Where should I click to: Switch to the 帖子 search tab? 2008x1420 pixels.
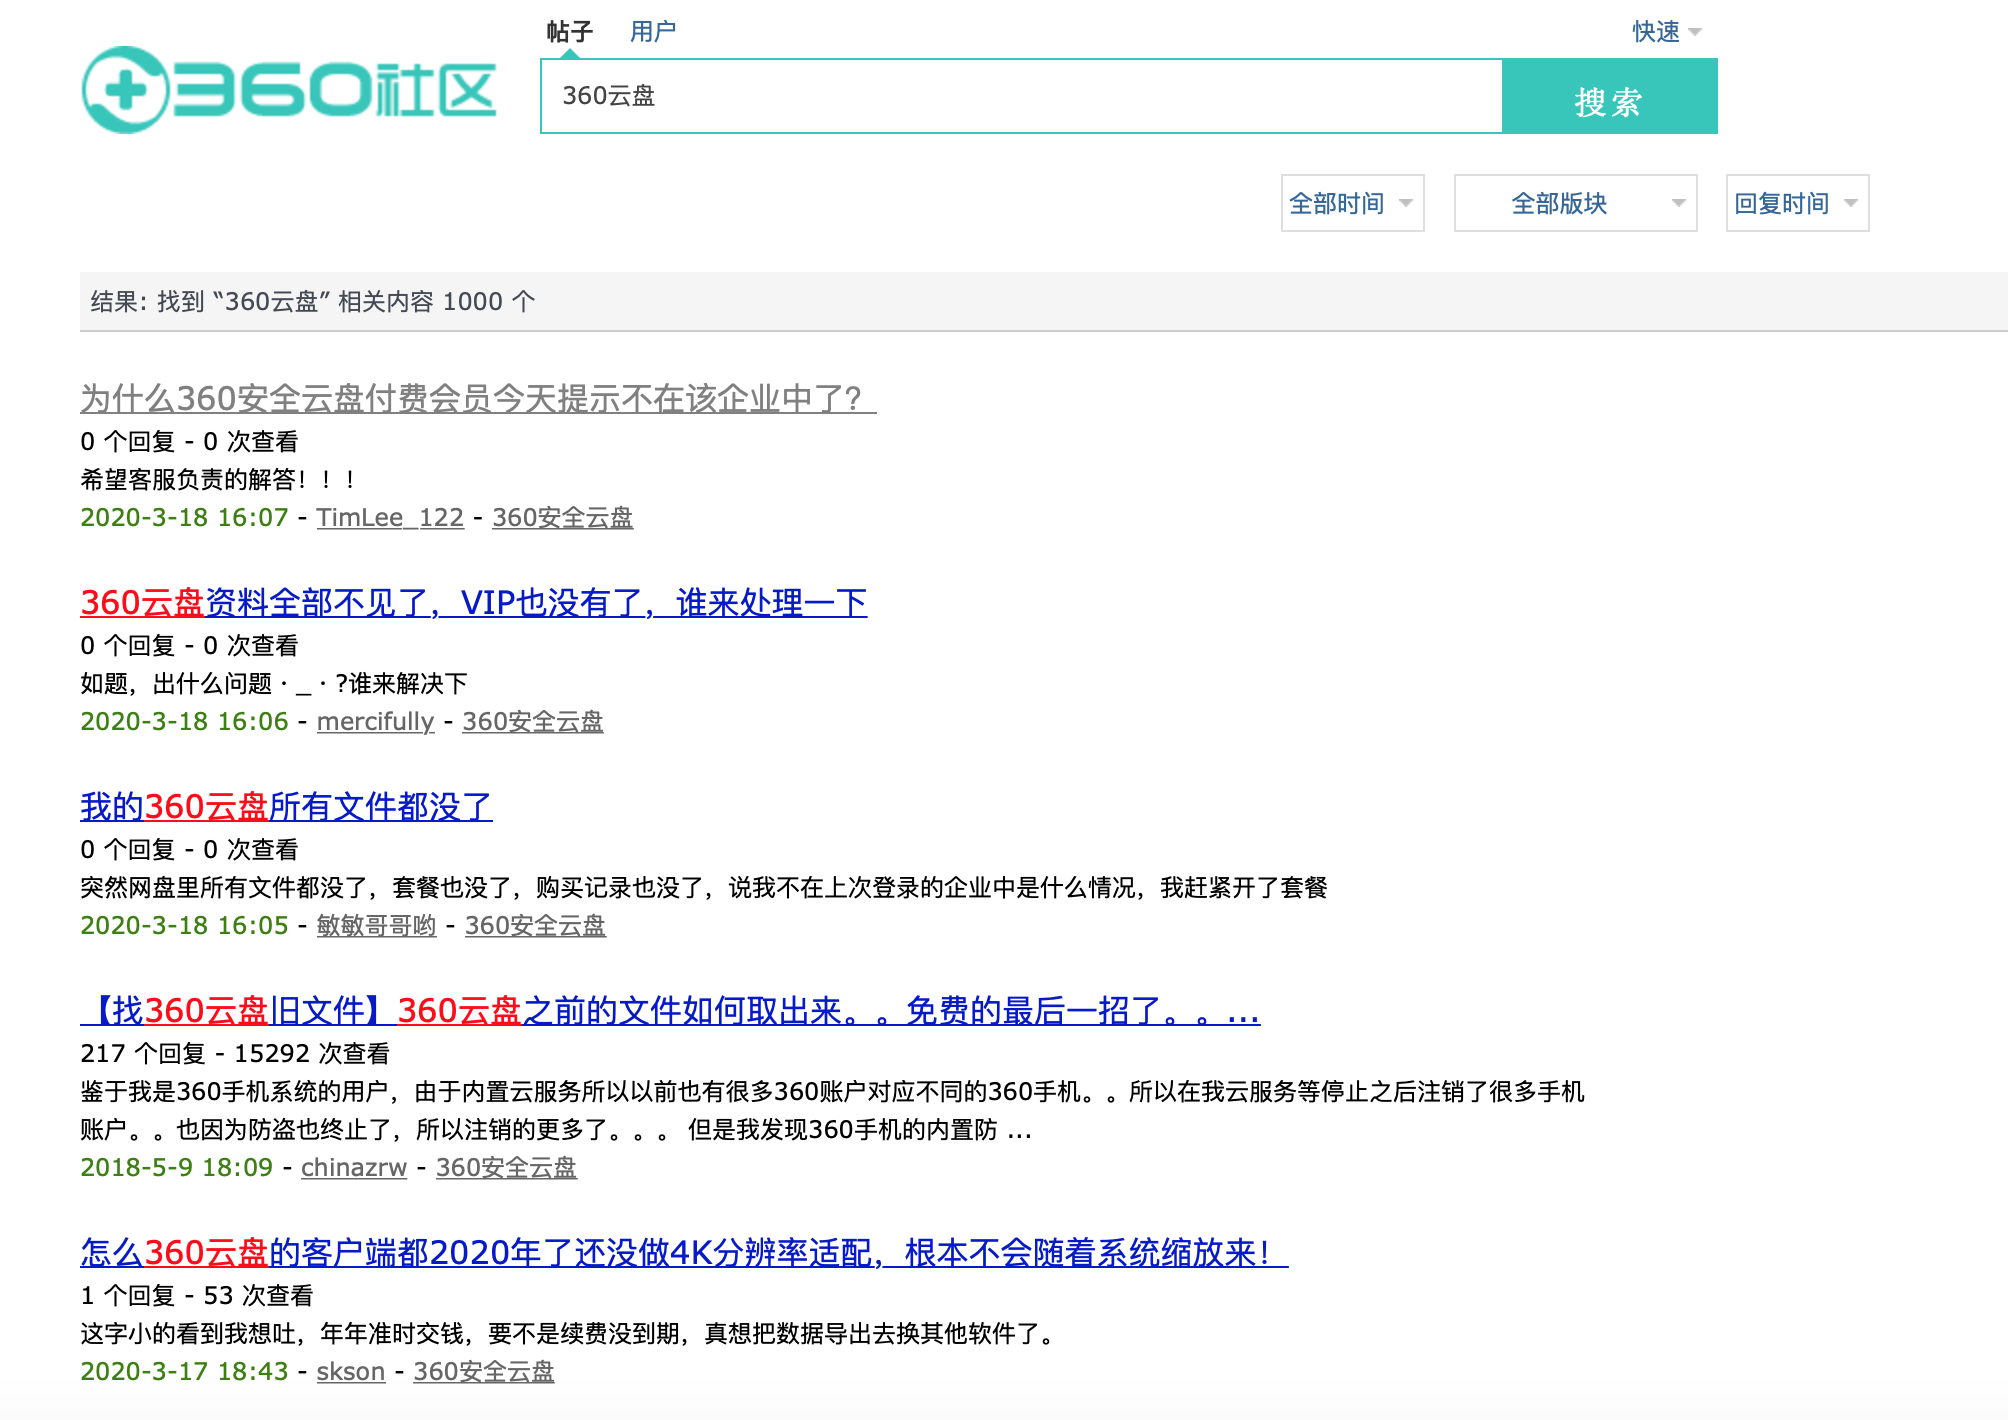click(x=569, y=31)
